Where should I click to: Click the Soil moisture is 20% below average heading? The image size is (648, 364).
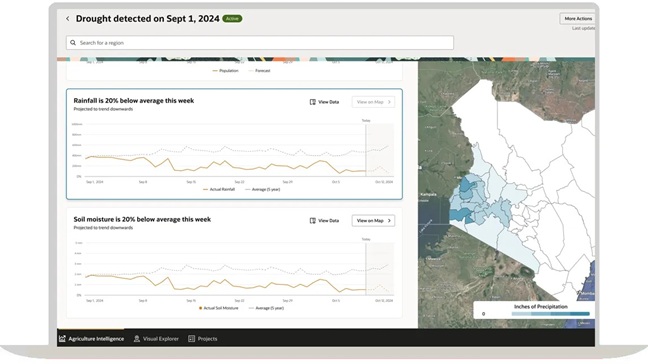pos(142,219)
